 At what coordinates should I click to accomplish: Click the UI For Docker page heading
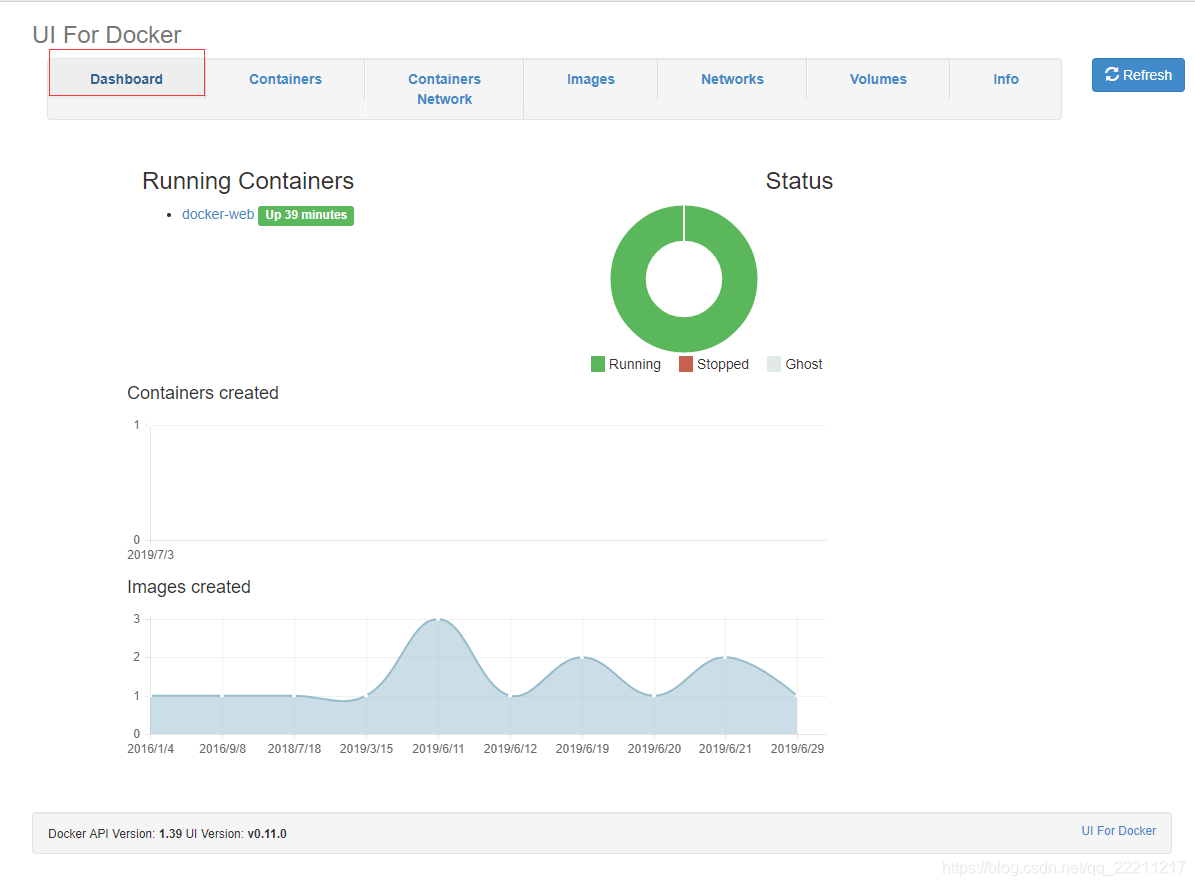[x=106, y=34]
